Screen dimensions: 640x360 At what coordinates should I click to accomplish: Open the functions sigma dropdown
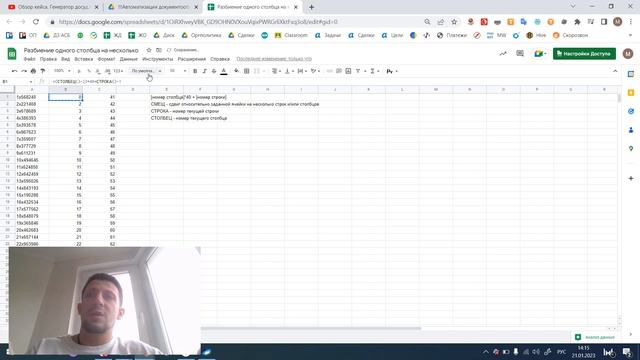374,71
